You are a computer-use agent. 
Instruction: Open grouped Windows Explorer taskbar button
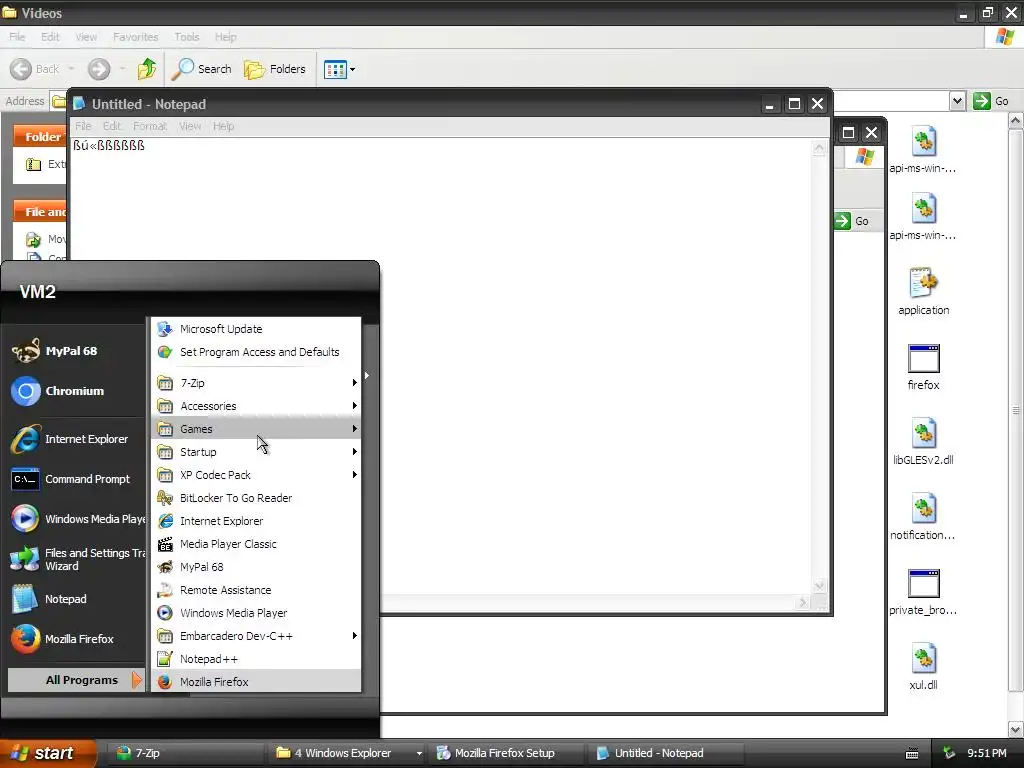[346, 753]
